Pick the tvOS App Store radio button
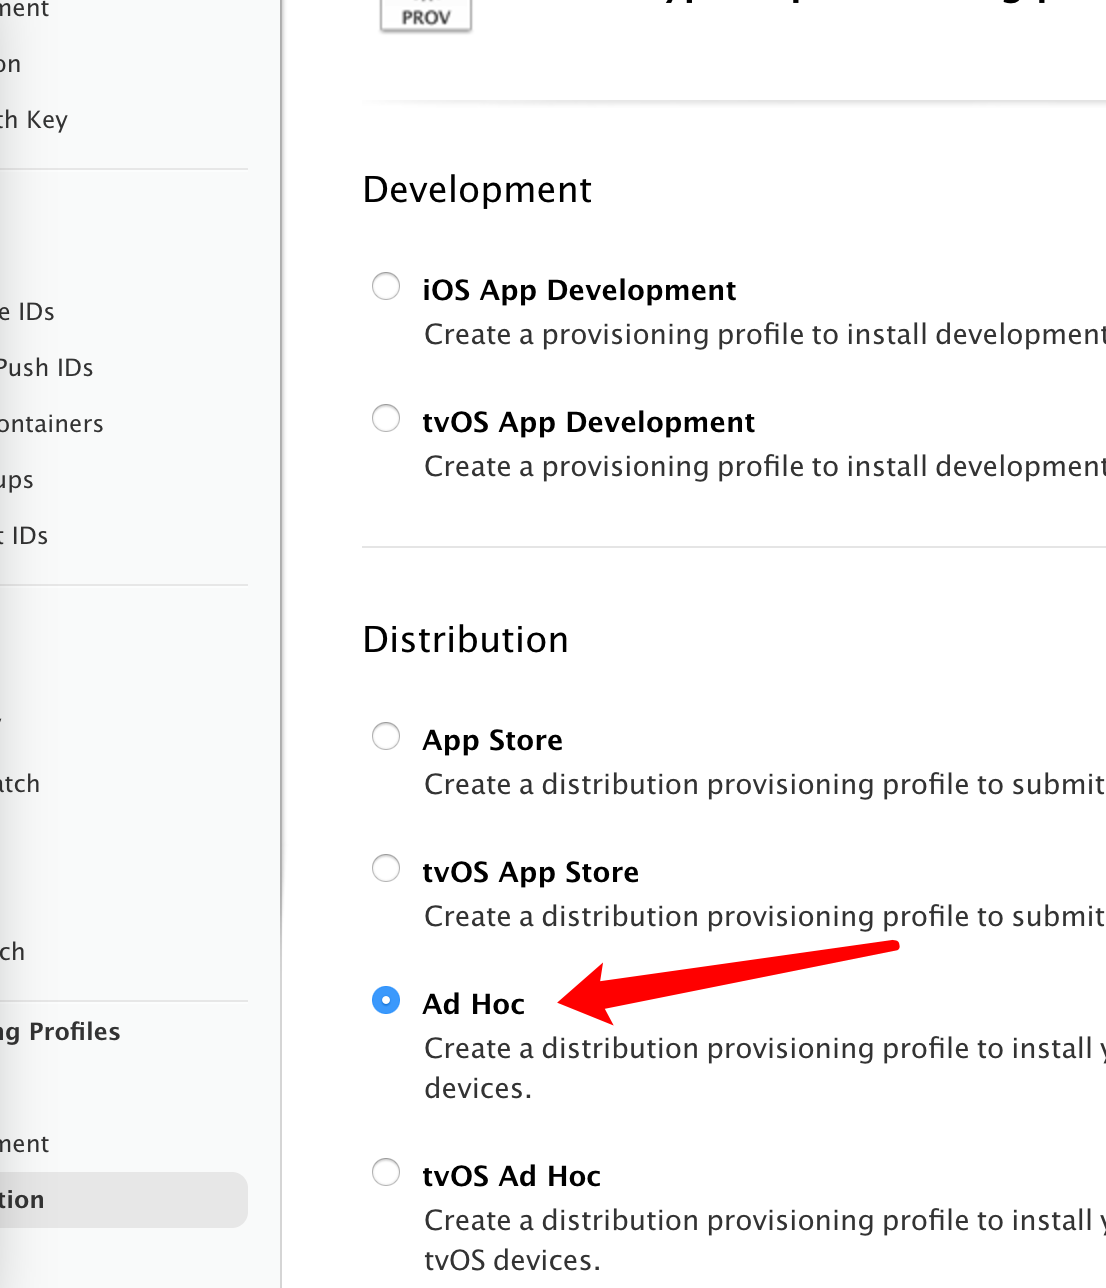Viewport: 1106px width, 1288px height. [x=386, y=869]
